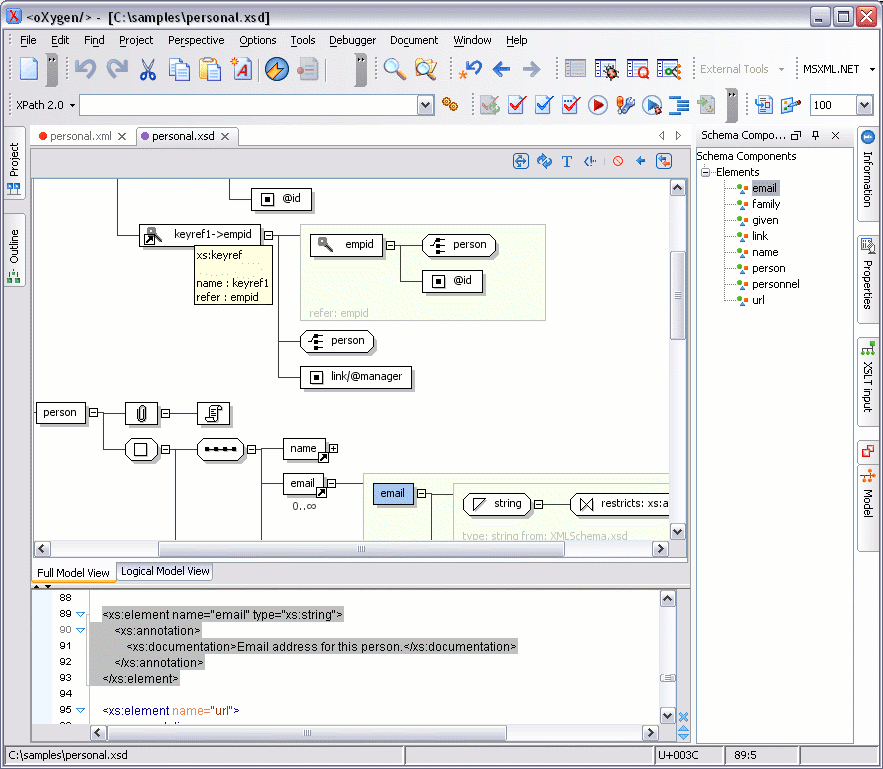The width and height of the screenshot is (883, 769).
Task: Click the Cut scissors icon
Action: click(148, 69)
